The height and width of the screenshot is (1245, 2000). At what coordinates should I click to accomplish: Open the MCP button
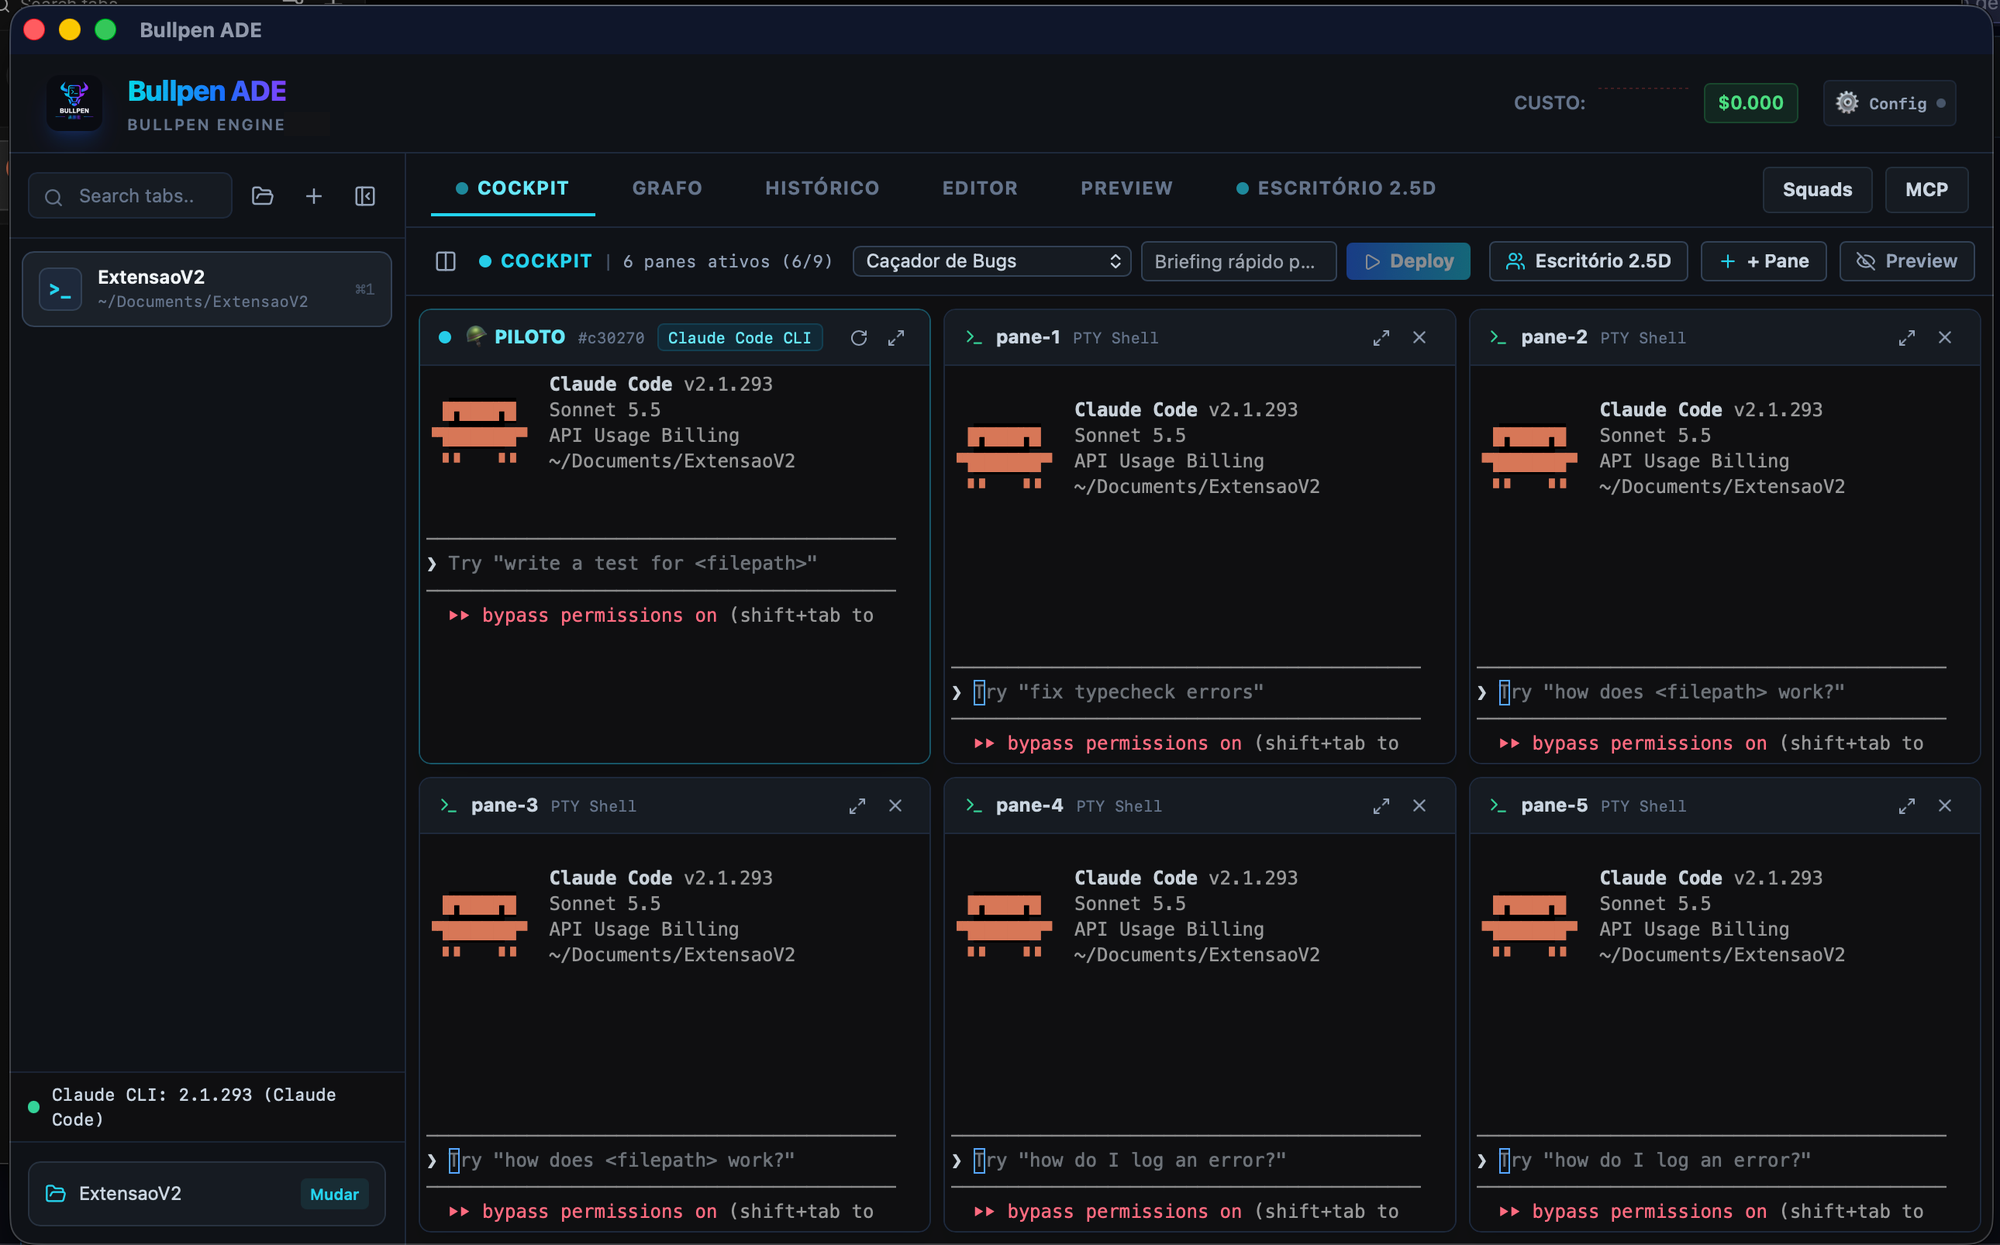coord(1926,190)
